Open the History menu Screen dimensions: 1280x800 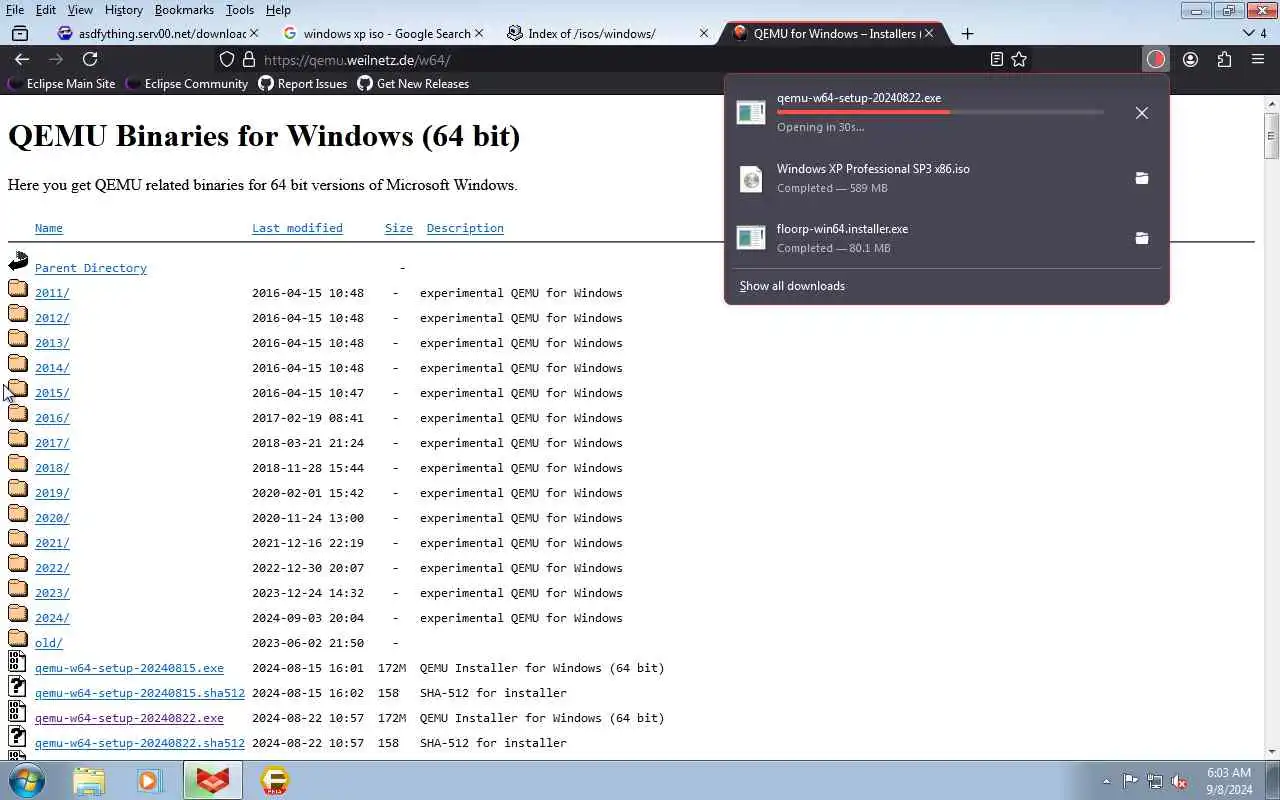point(124,10)
